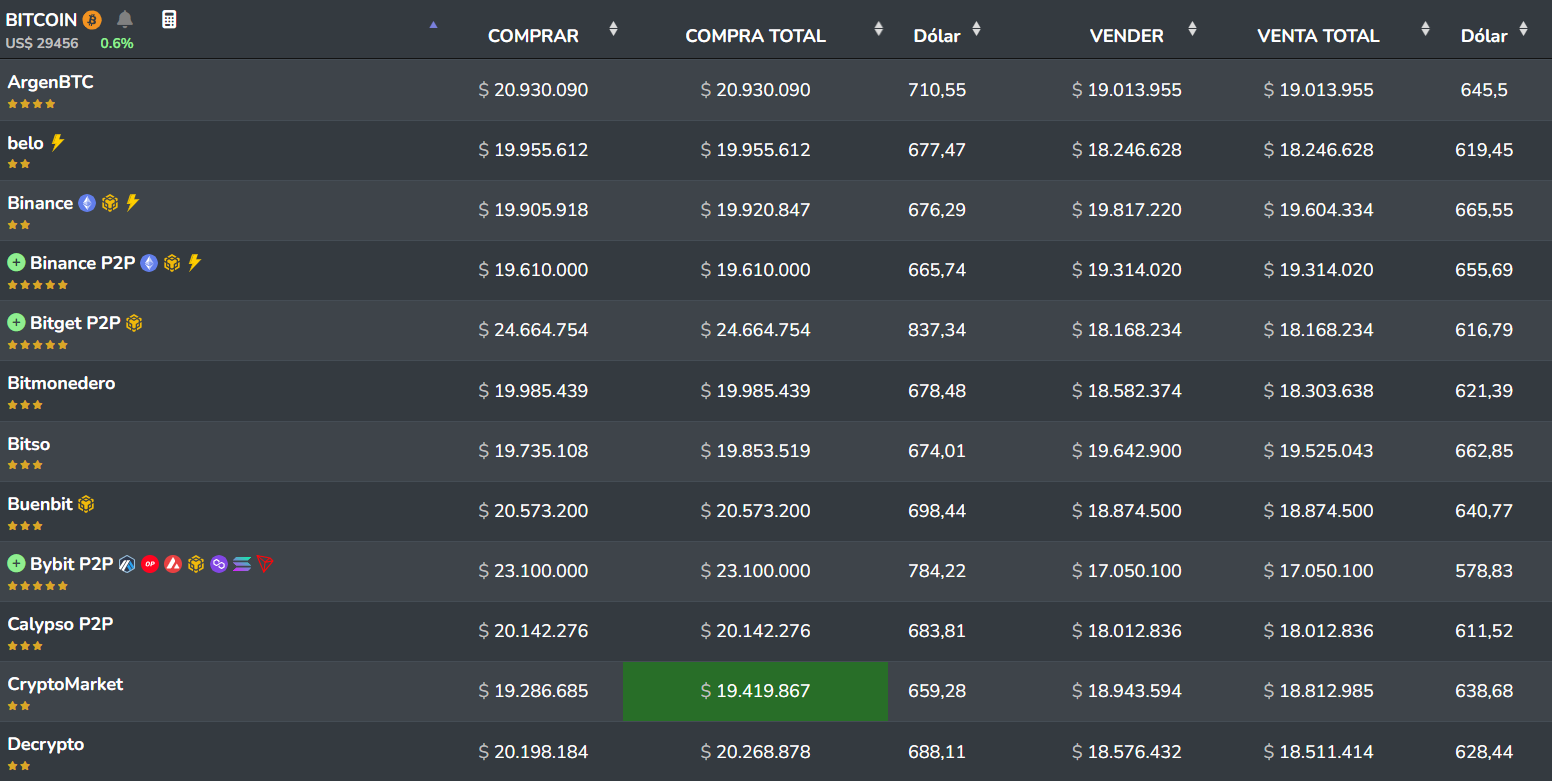This screenshot has height=781, width=1552.
Task: Select the Bitso exchange name
Action: click(x=29, y=444)
